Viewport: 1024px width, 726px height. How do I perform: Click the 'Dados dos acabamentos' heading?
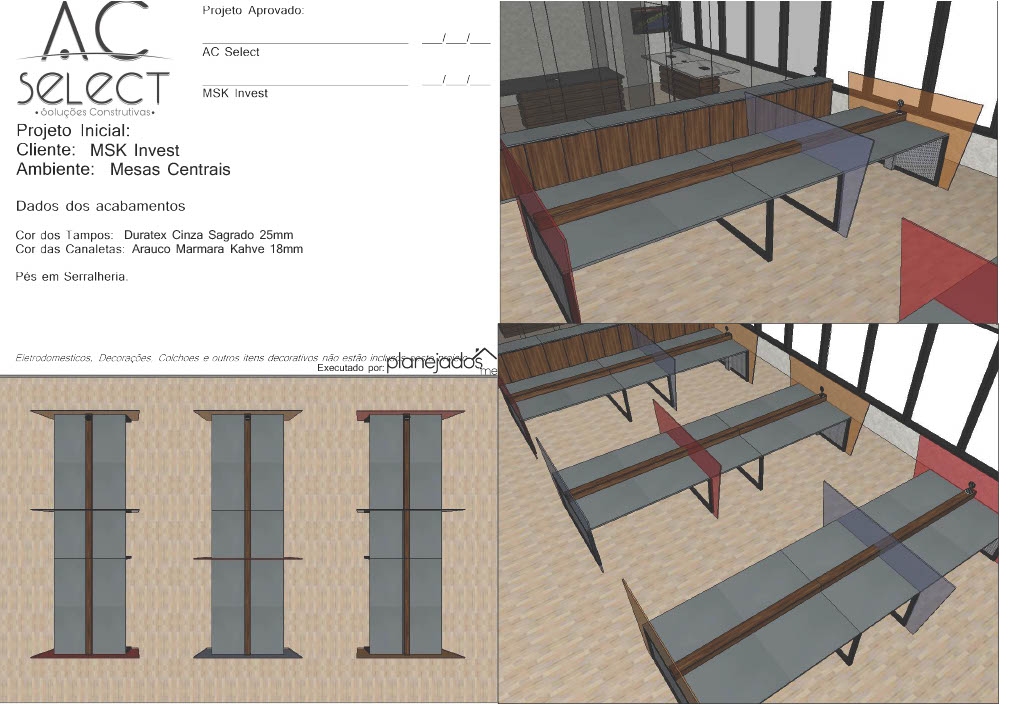pos(100,207)
